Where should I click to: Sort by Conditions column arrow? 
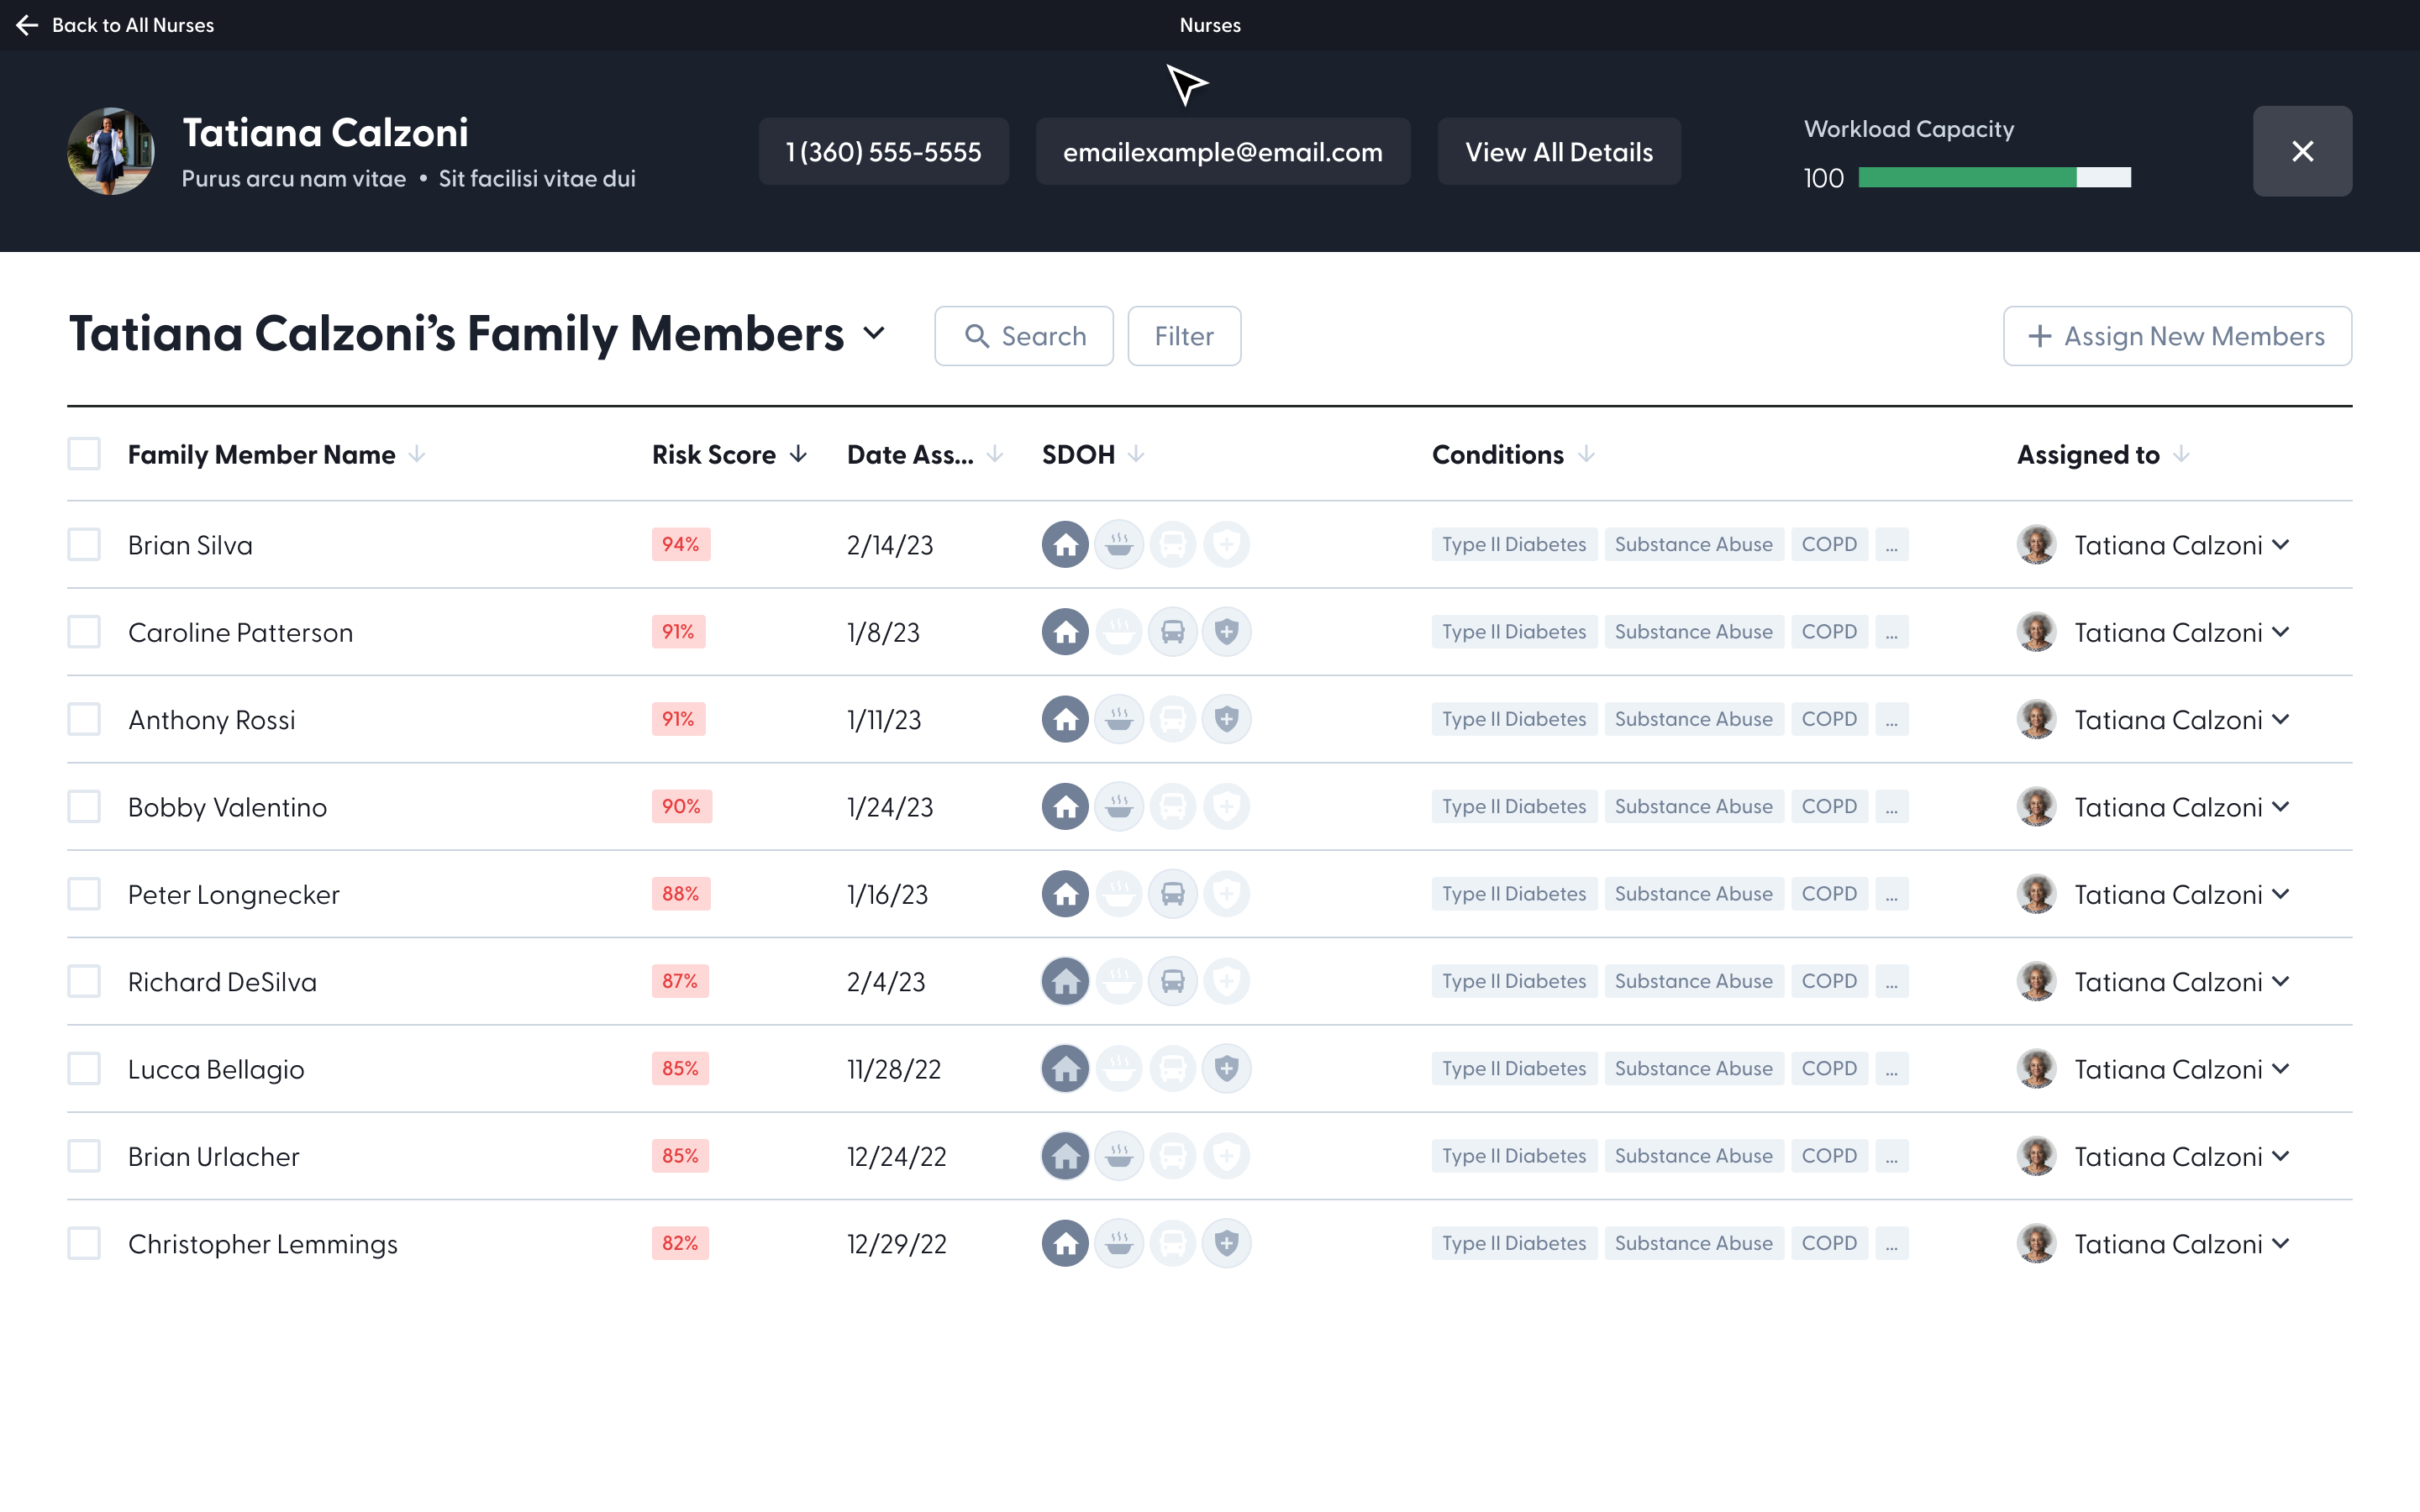pos(1586,455)
